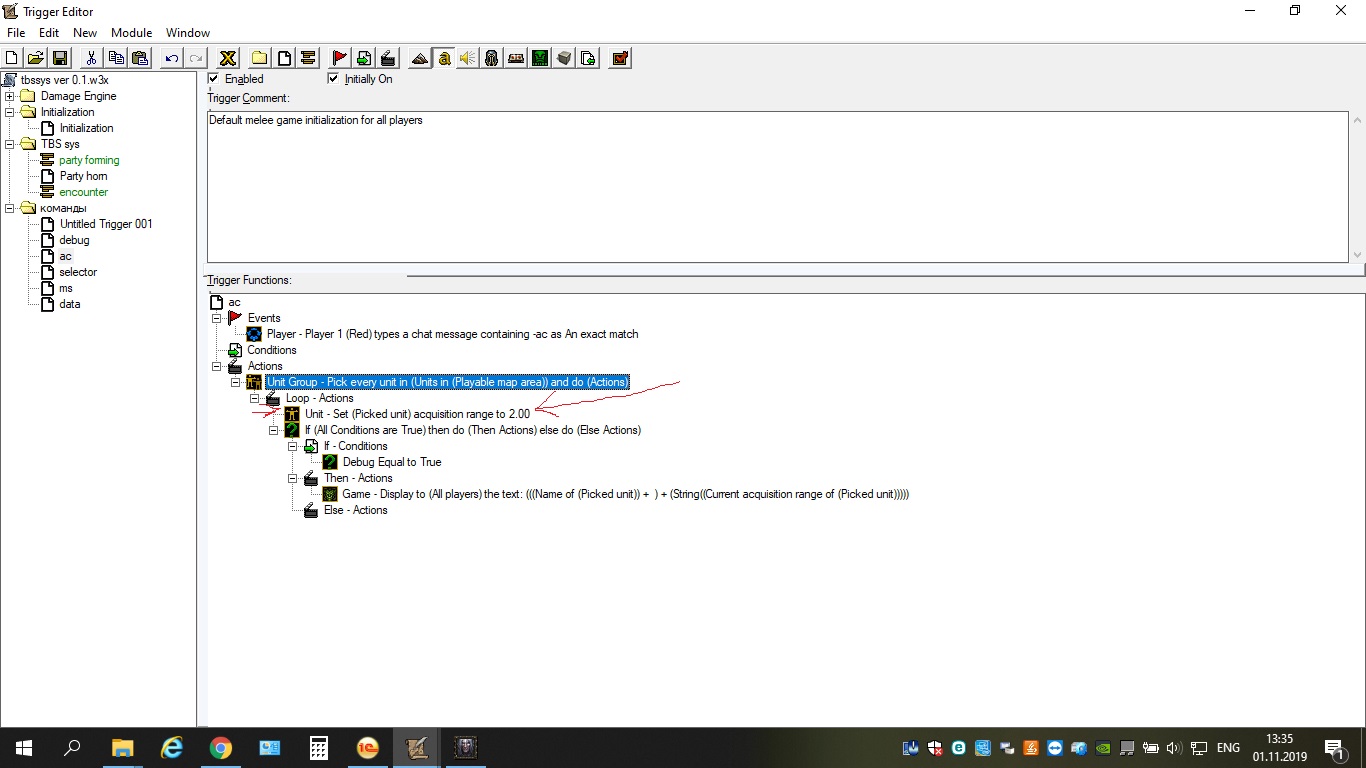Open the Object Editor helmet icon
1366x768 pixels.
point(492,58)
